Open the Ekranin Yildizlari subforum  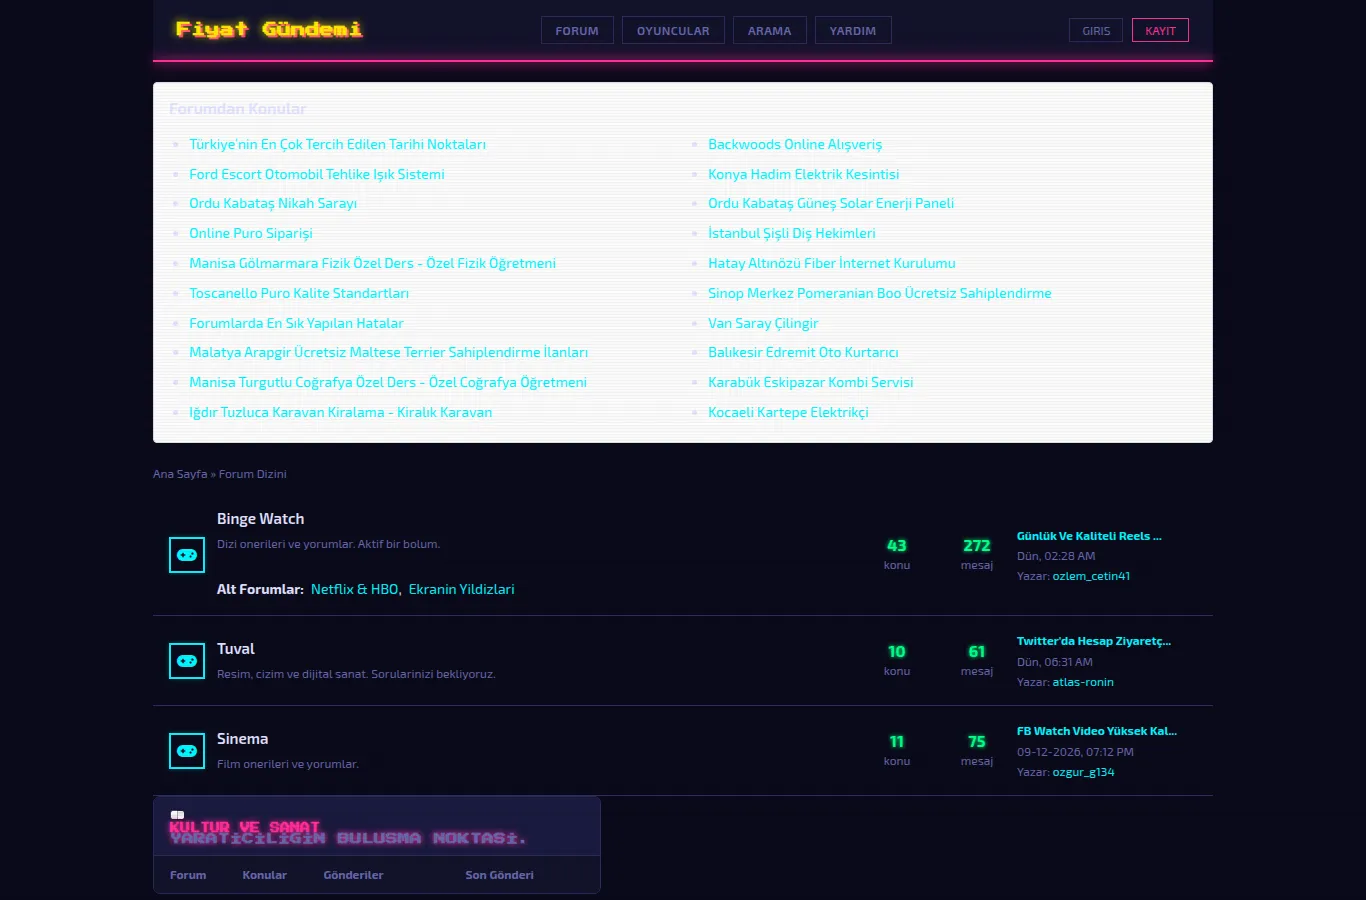[461, 590]
